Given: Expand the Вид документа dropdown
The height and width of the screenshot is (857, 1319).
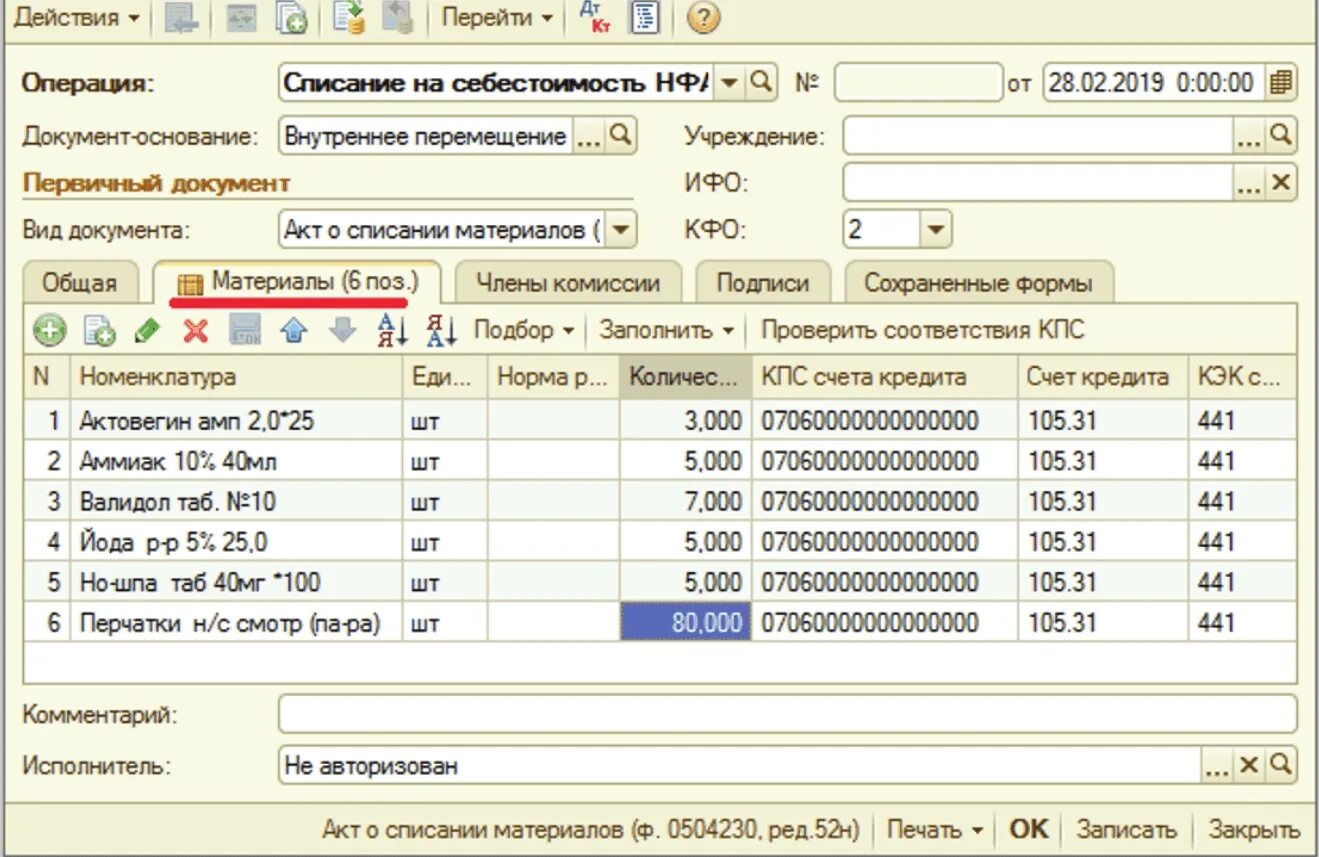Looking at the screenshot, I should 620,231.
